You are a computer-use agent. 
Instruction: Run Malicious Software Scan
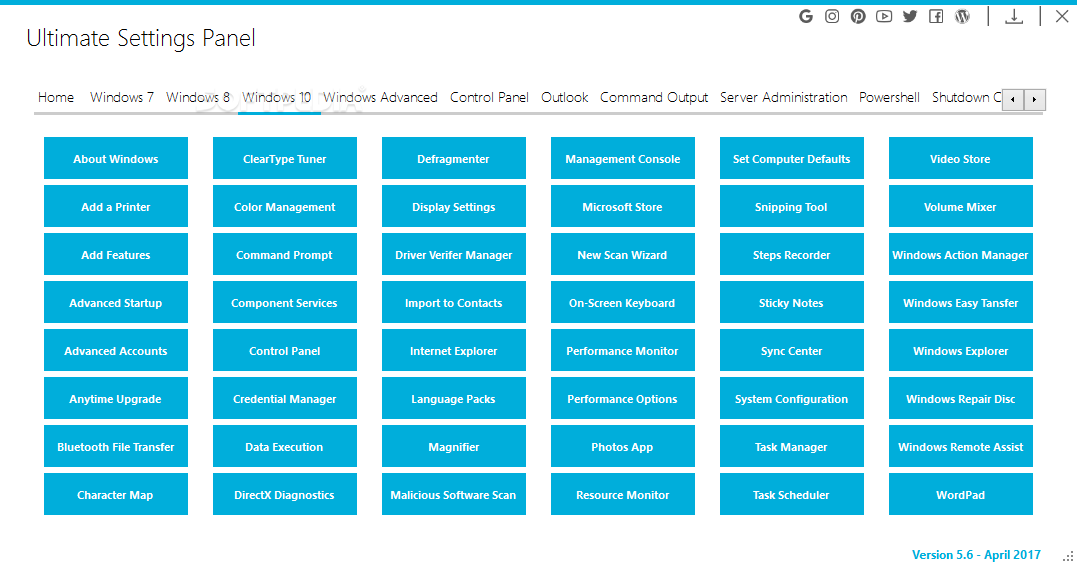[x=454, y=495]
